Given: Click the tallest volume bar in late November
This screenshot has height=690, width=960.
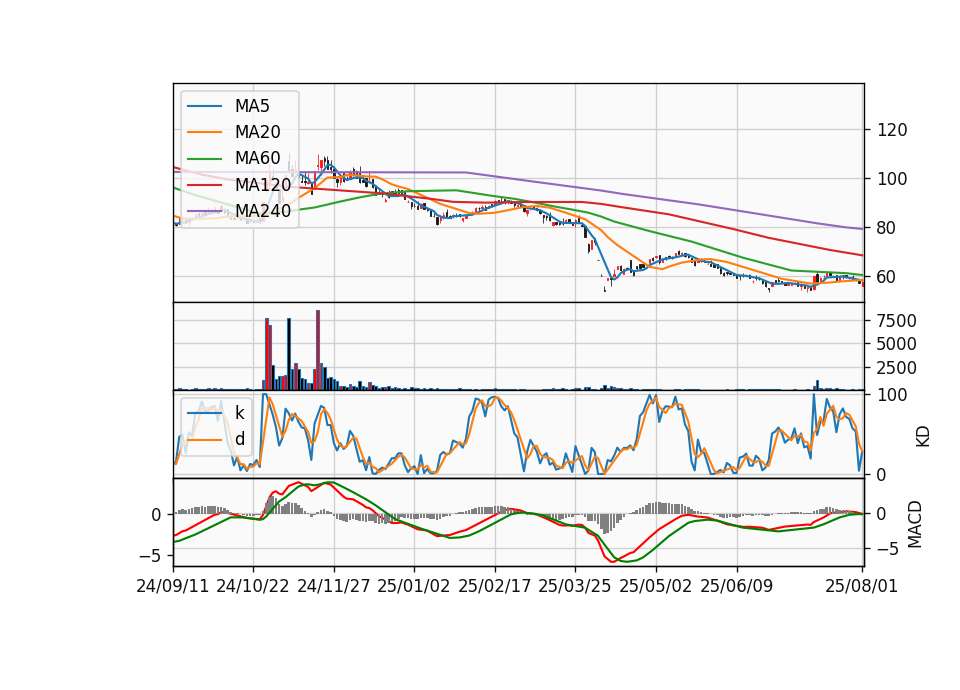Looking at the screenshot, I should pos(318,350).
